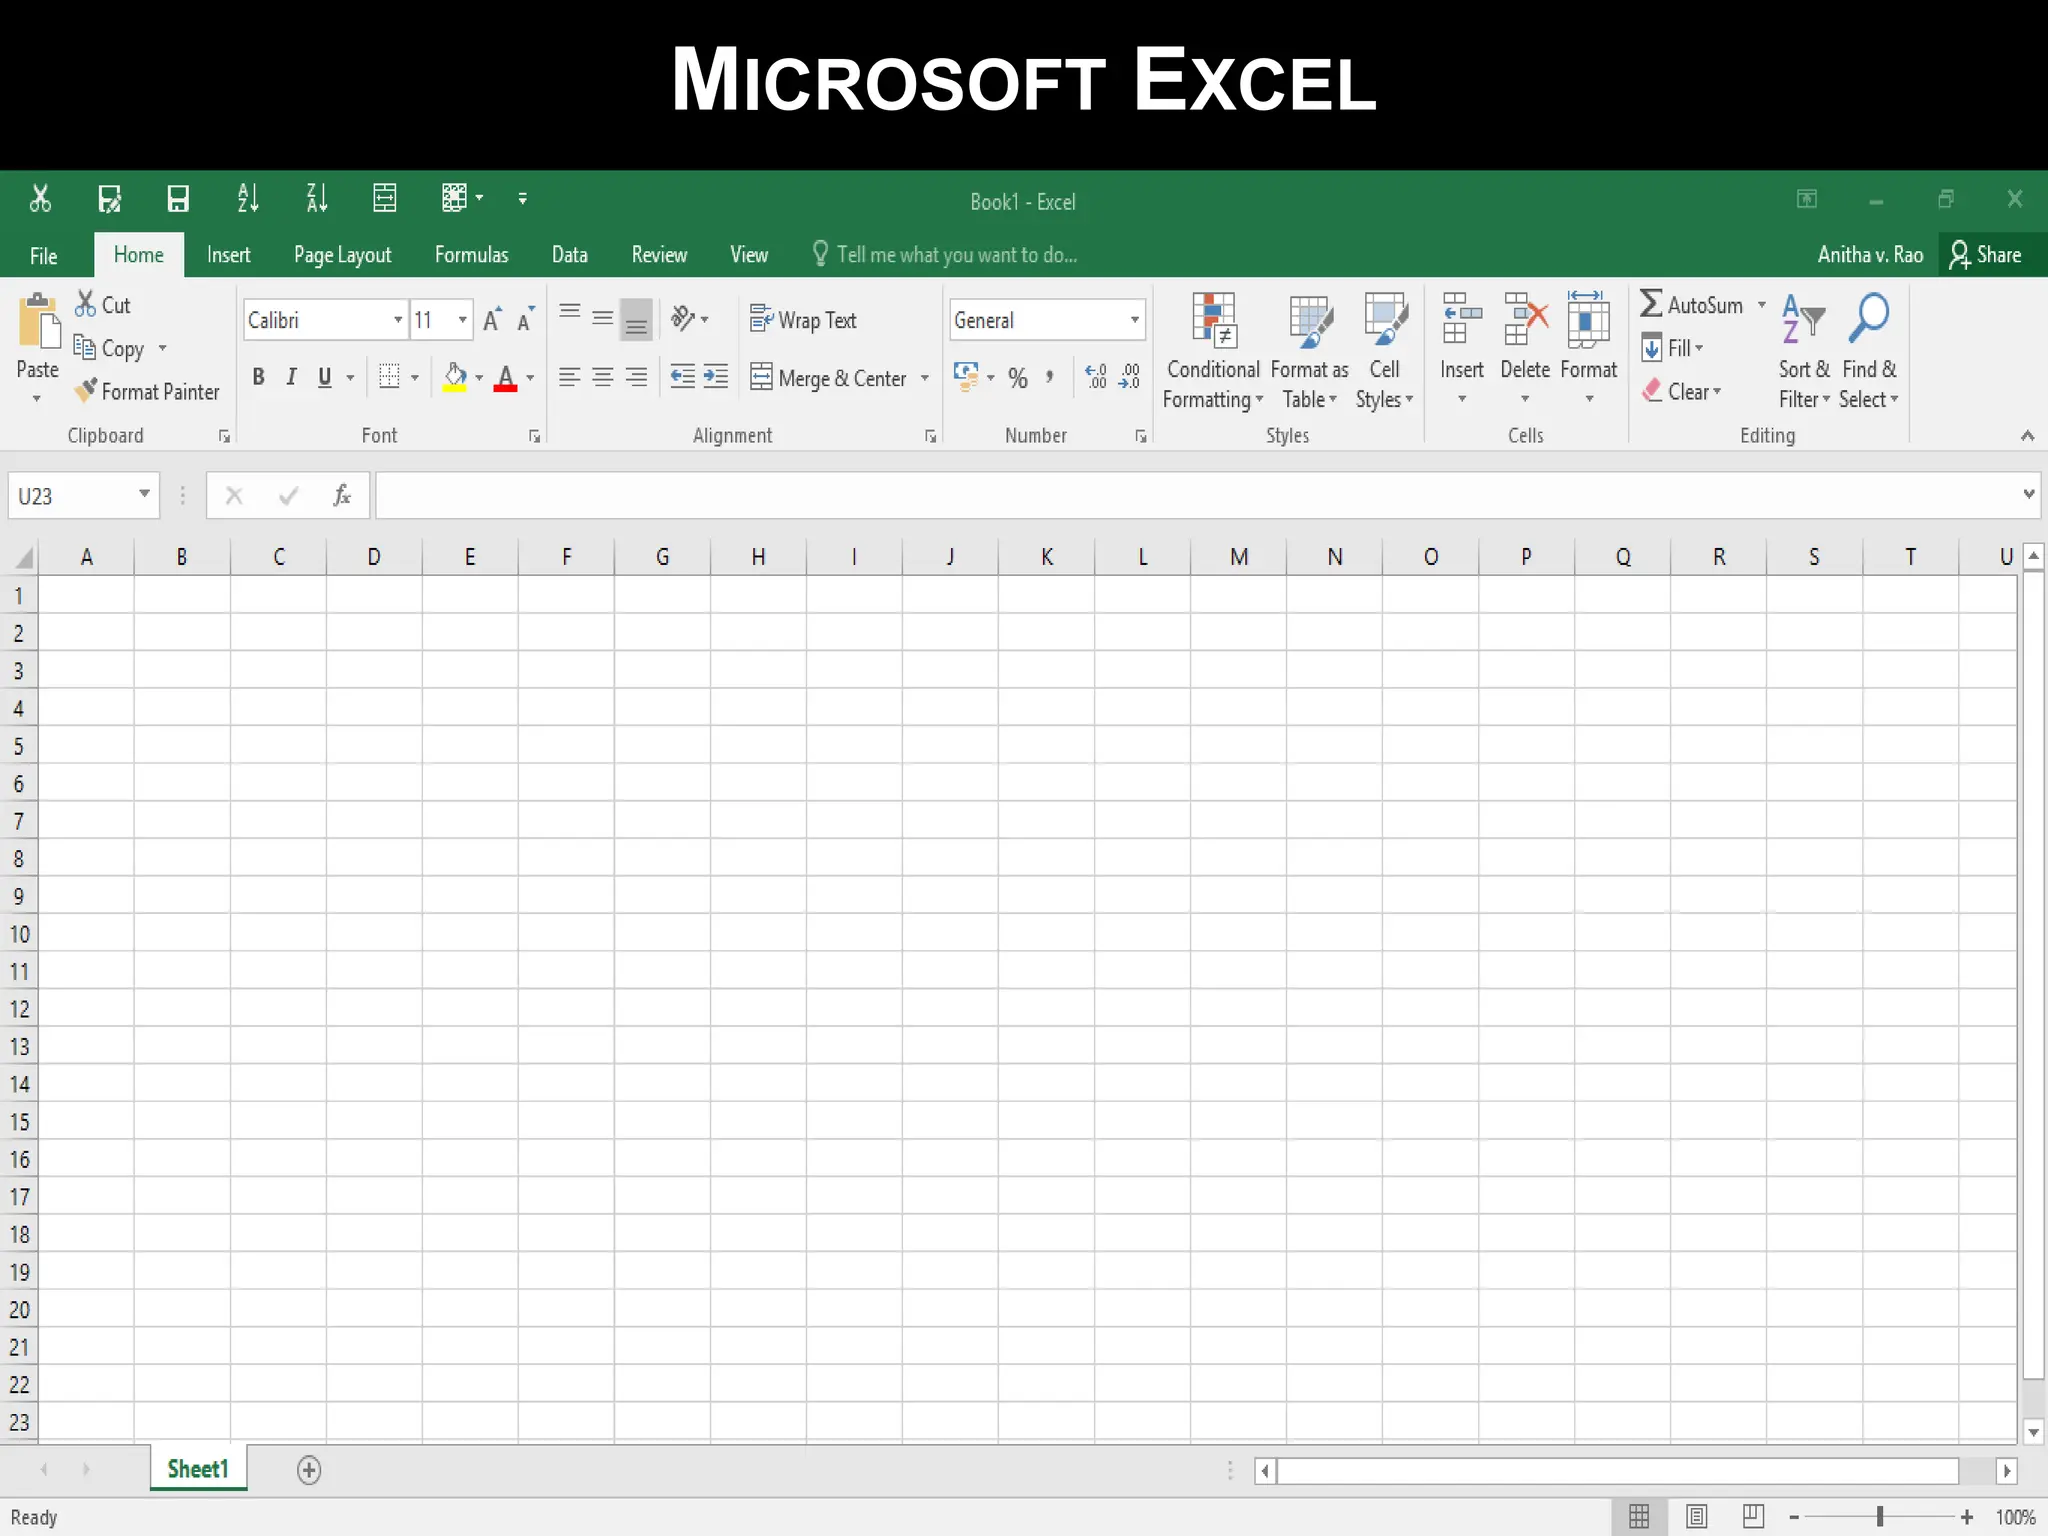Click the Save icon in Quick Access Toolbar

178,199
